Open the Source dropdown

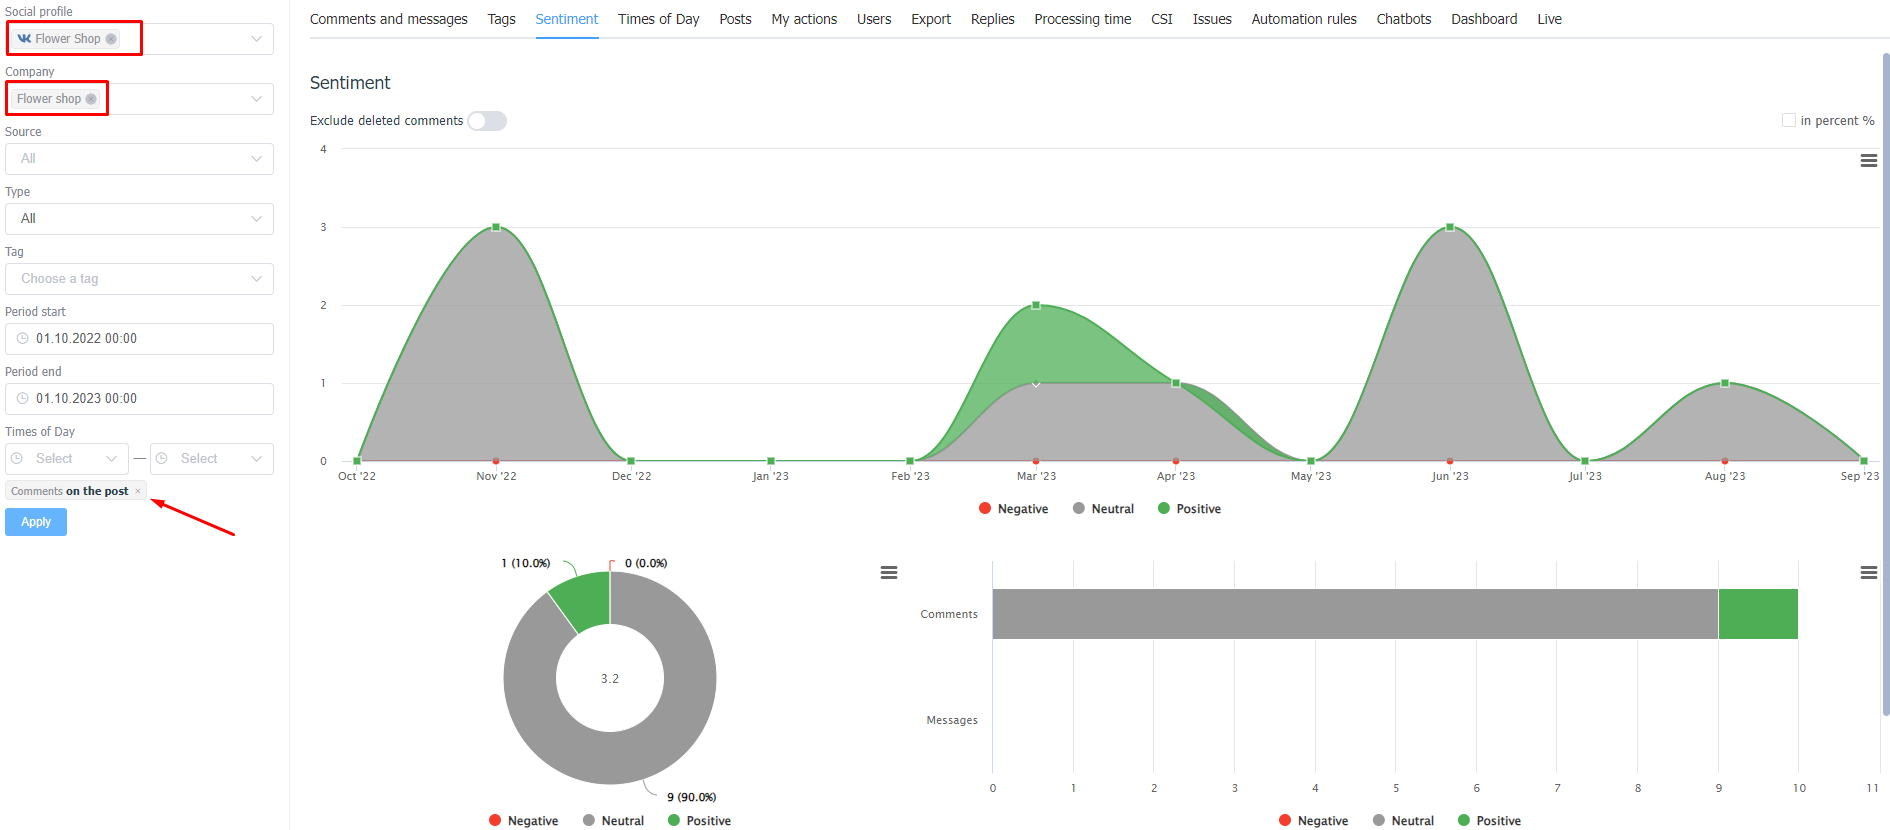coord(139,159)
